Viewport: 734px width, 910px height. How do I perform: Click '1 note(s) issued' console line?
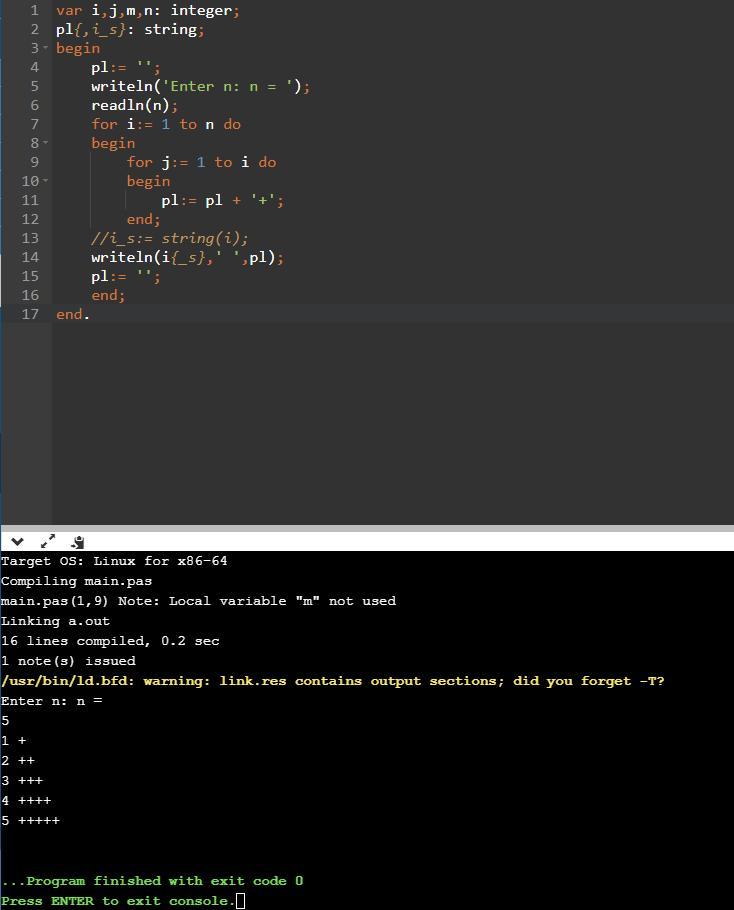[68, 661]
